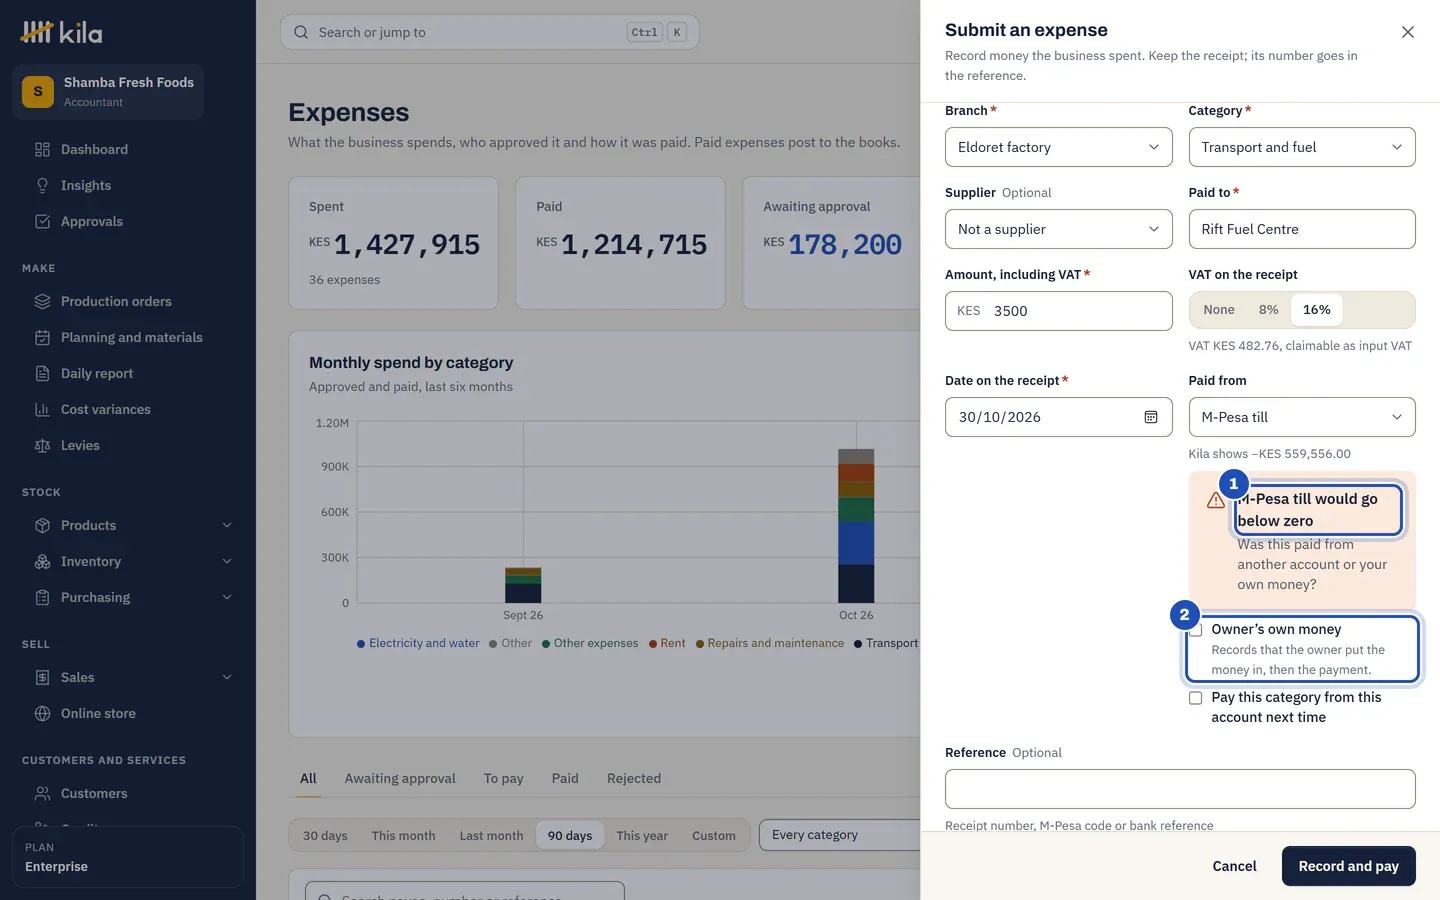This screenshot has width=1440, height=900.
Task: Click the Cost variances chart icon
Action: coord(42,410)
